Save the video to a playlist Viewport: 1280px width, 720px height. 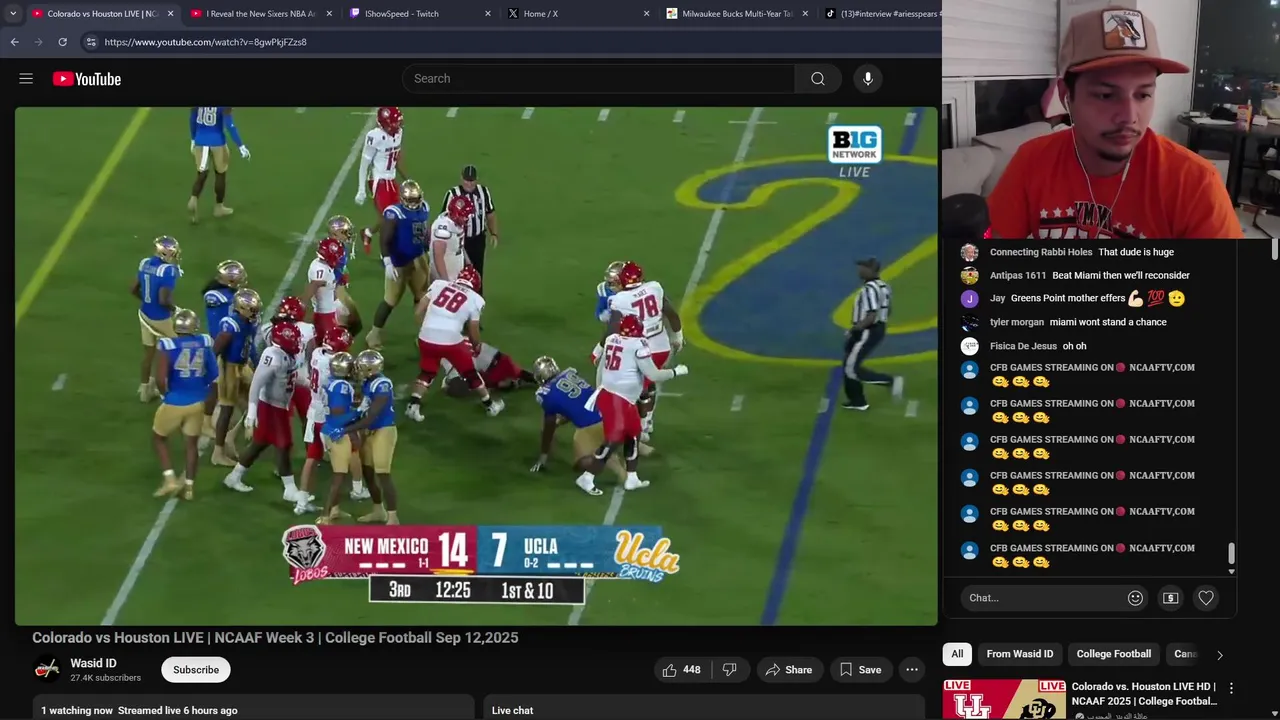[x=860, y=670]
